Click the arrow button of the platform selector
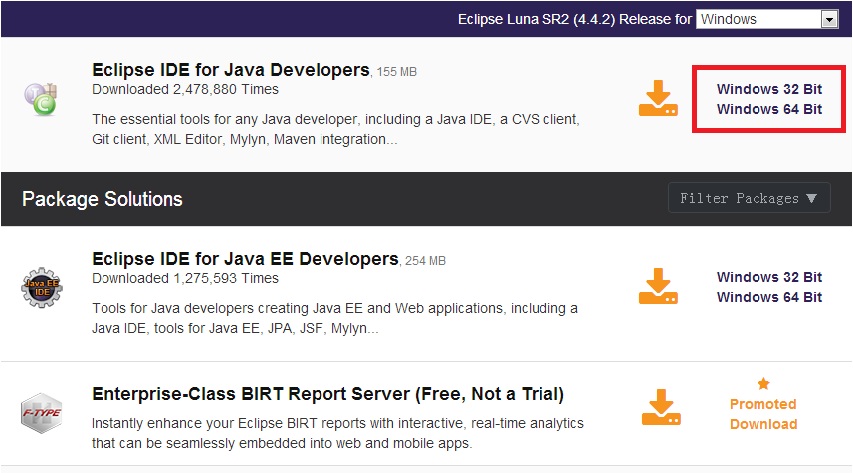 (829, 20)
